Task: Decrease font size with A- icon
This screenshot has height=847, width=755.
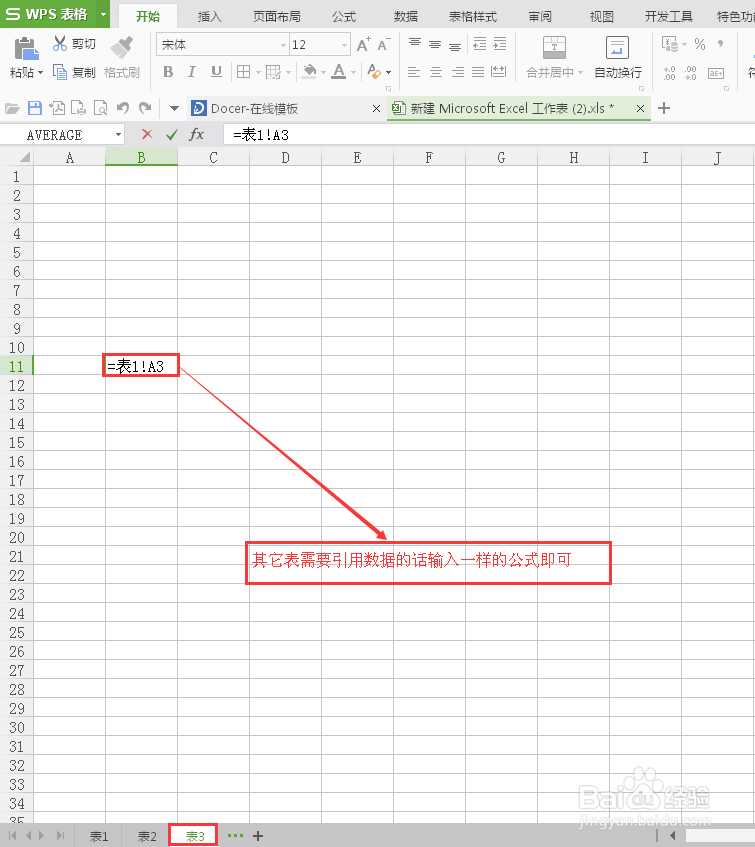Action: click(x=383, y=44)
